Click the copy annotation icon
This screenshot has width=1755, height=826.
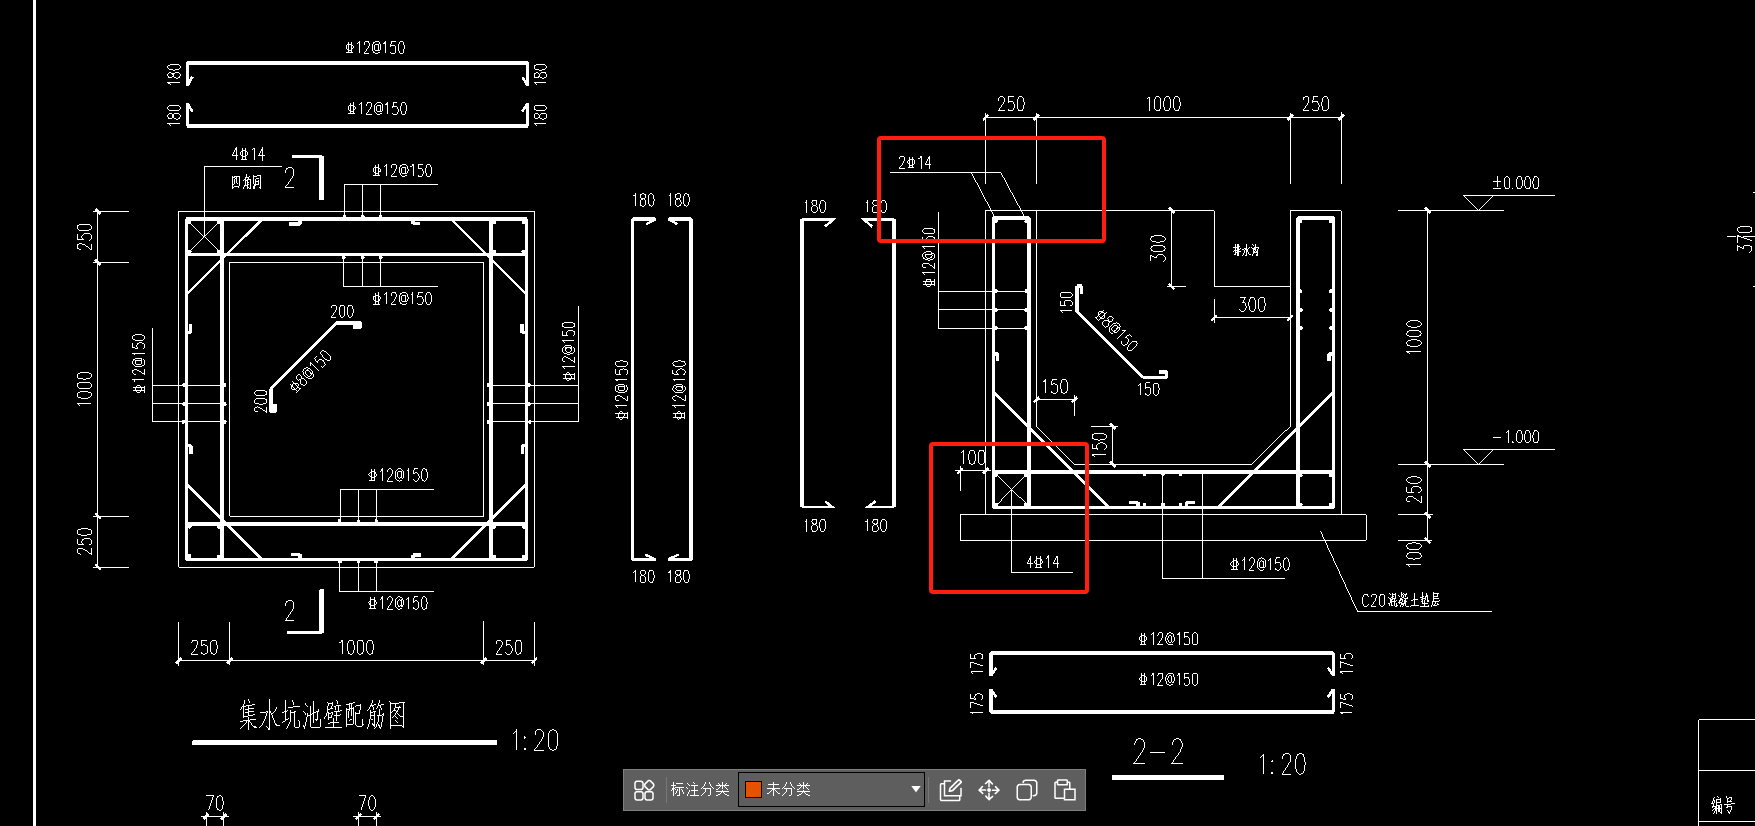(x=1027, y=790)
